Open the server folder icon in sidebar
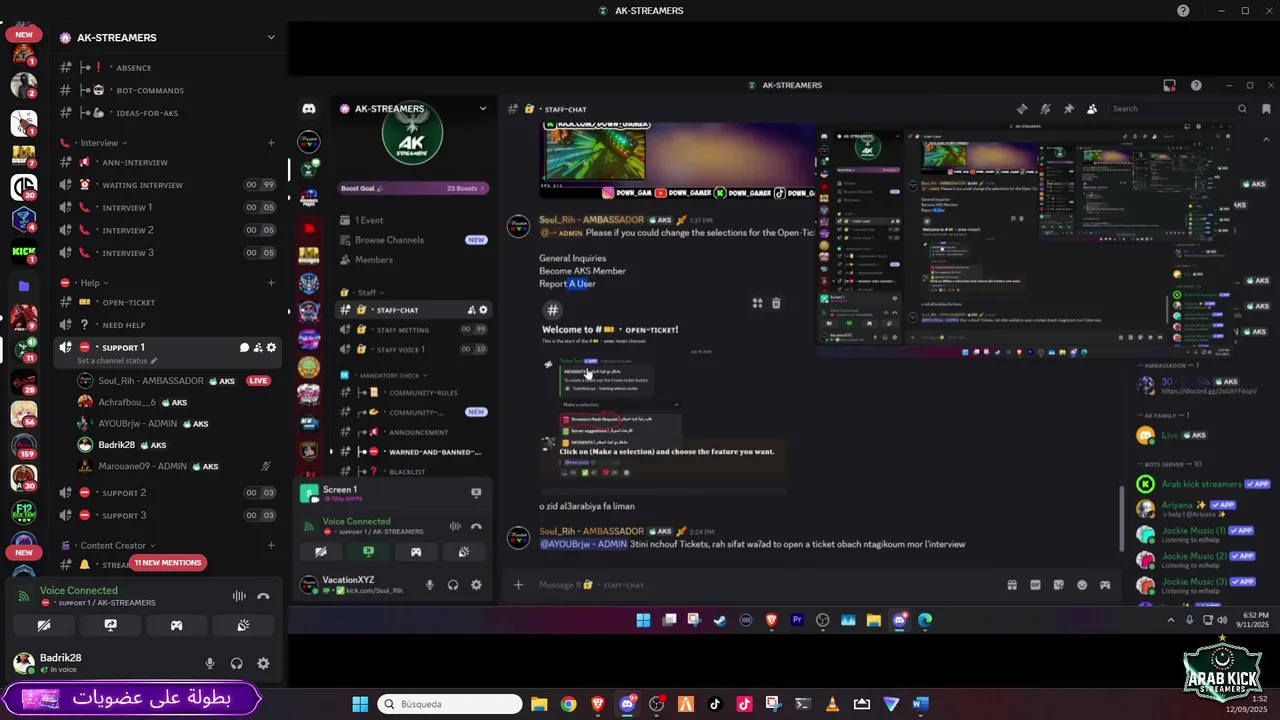Viewport: 1280px width, 720px height. 24,286
